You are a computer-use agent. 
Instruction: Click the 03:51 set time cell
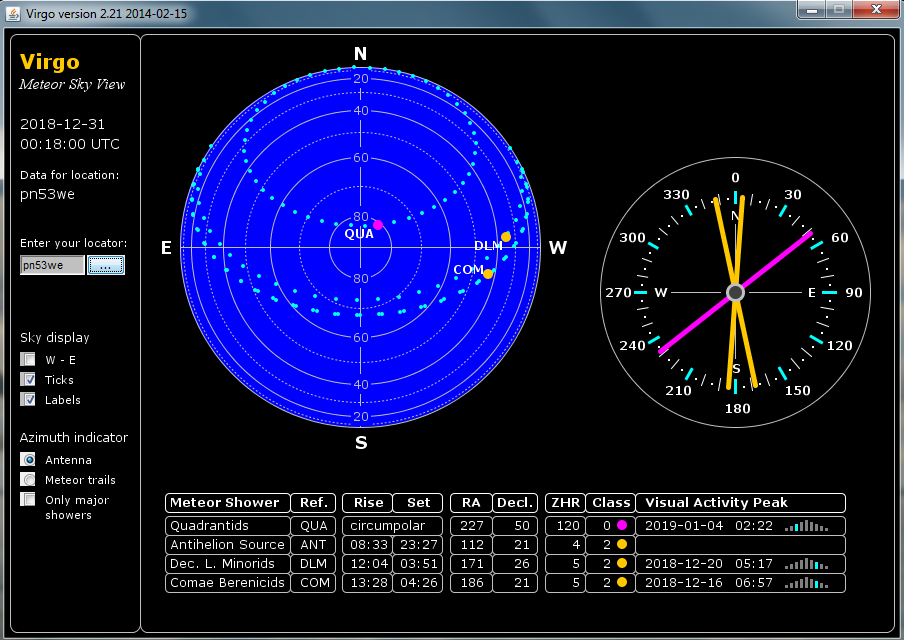pyautogui.click(x=418, y=564)
